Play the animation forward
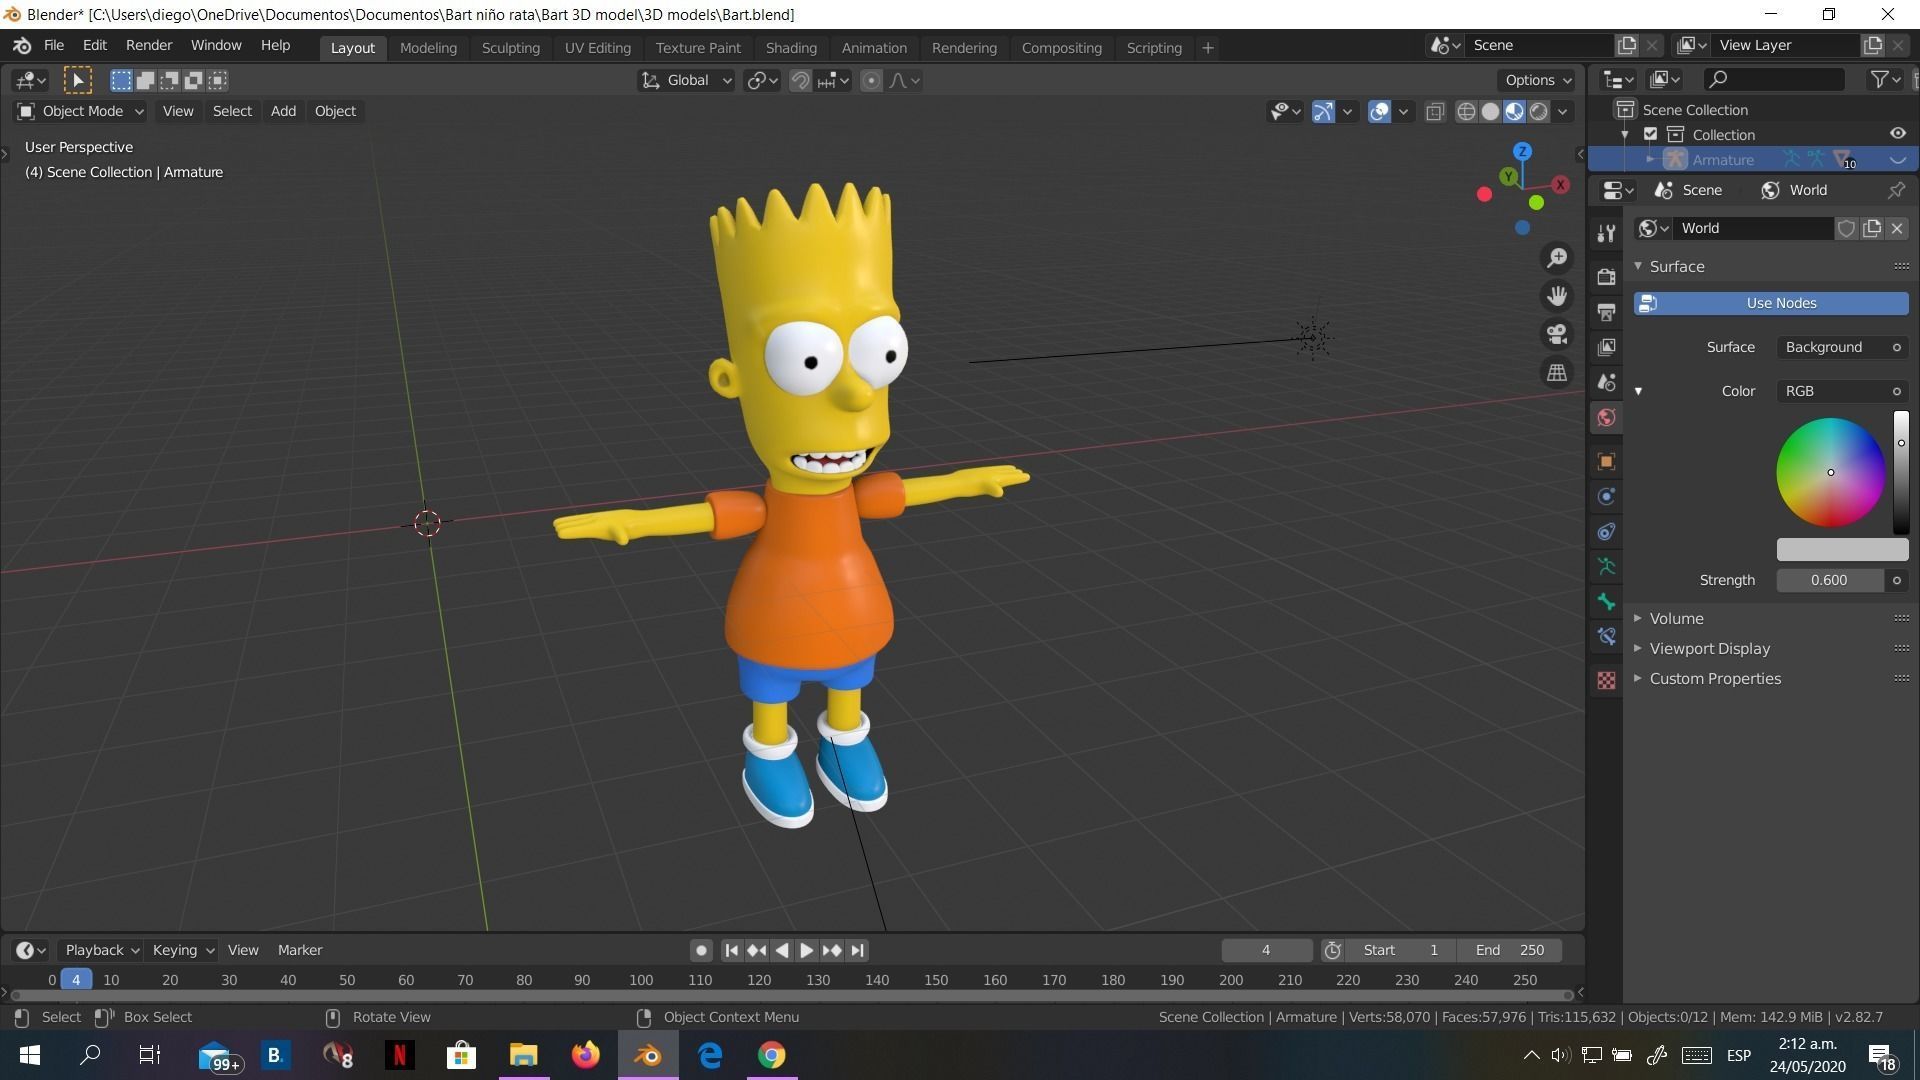Image resolution: width=1920 pixels, height=1080 pixels. 806,950
